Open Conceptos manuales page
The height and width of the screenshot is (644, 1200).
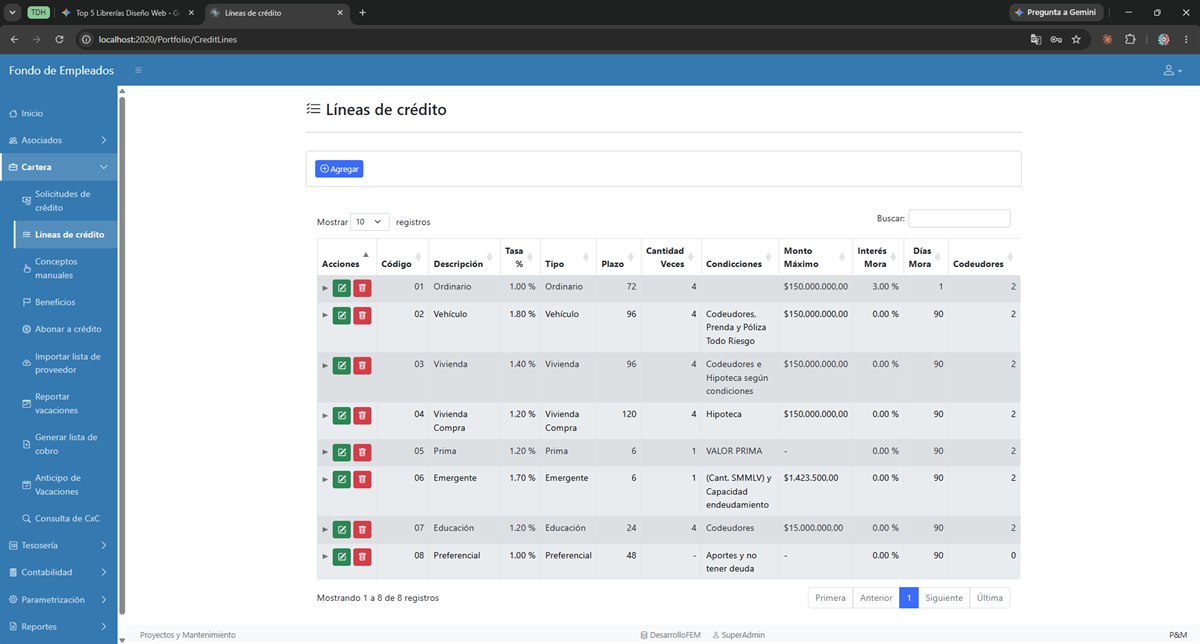click(65, 268)
